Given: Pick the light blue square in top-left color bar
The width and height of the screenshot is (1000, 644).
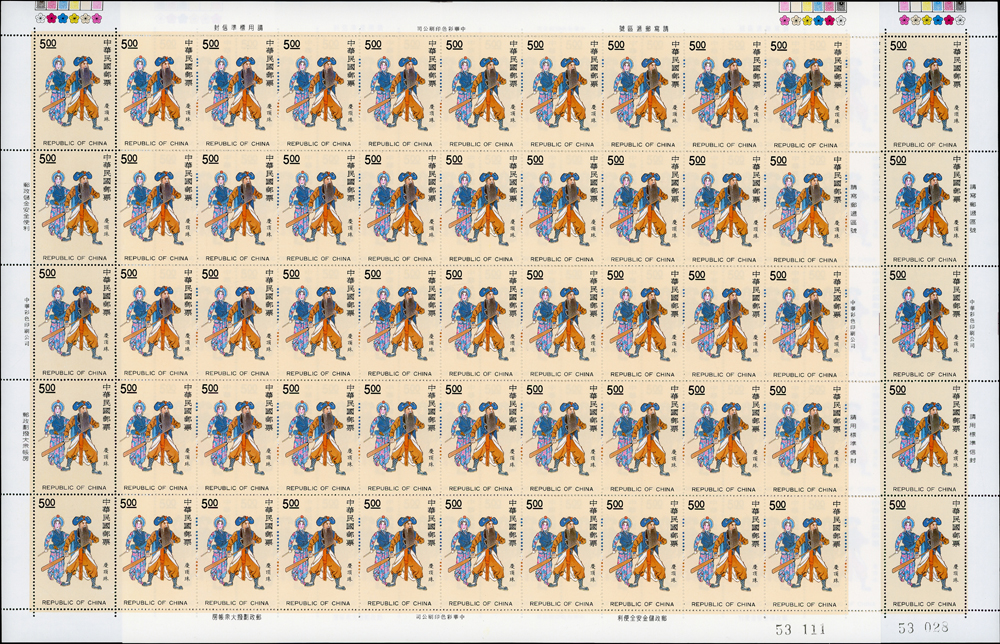Looking at the screenshot, I should 63,5.
